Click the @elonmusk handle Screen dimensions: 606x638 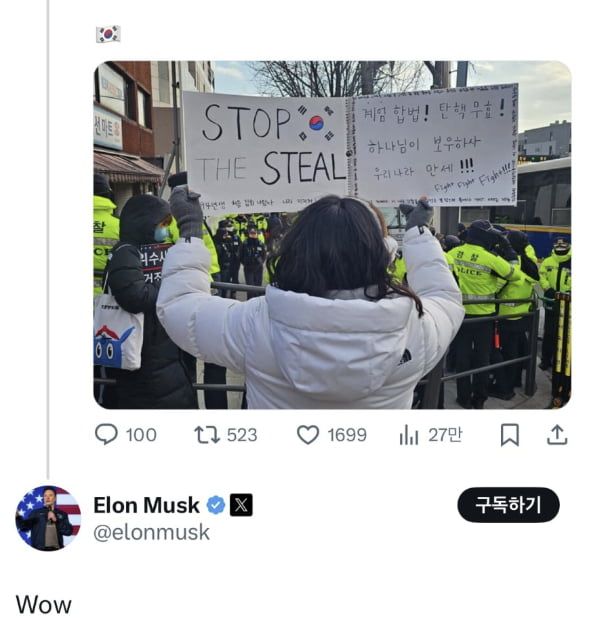coord(151,532)
